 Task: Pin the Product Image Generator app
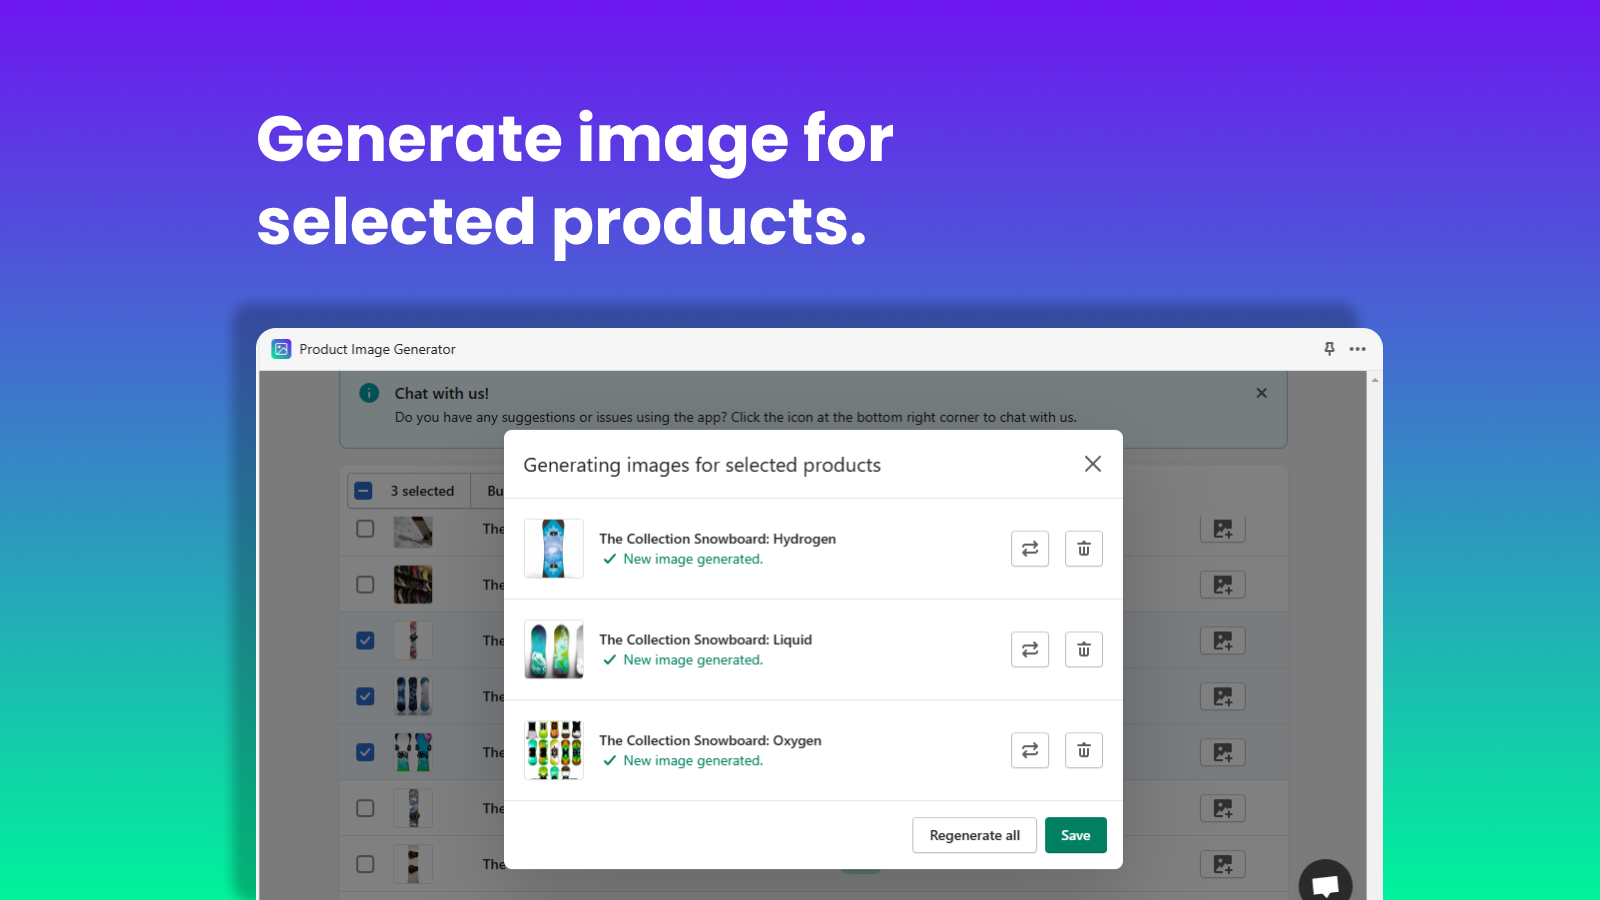pos(1329,349)
